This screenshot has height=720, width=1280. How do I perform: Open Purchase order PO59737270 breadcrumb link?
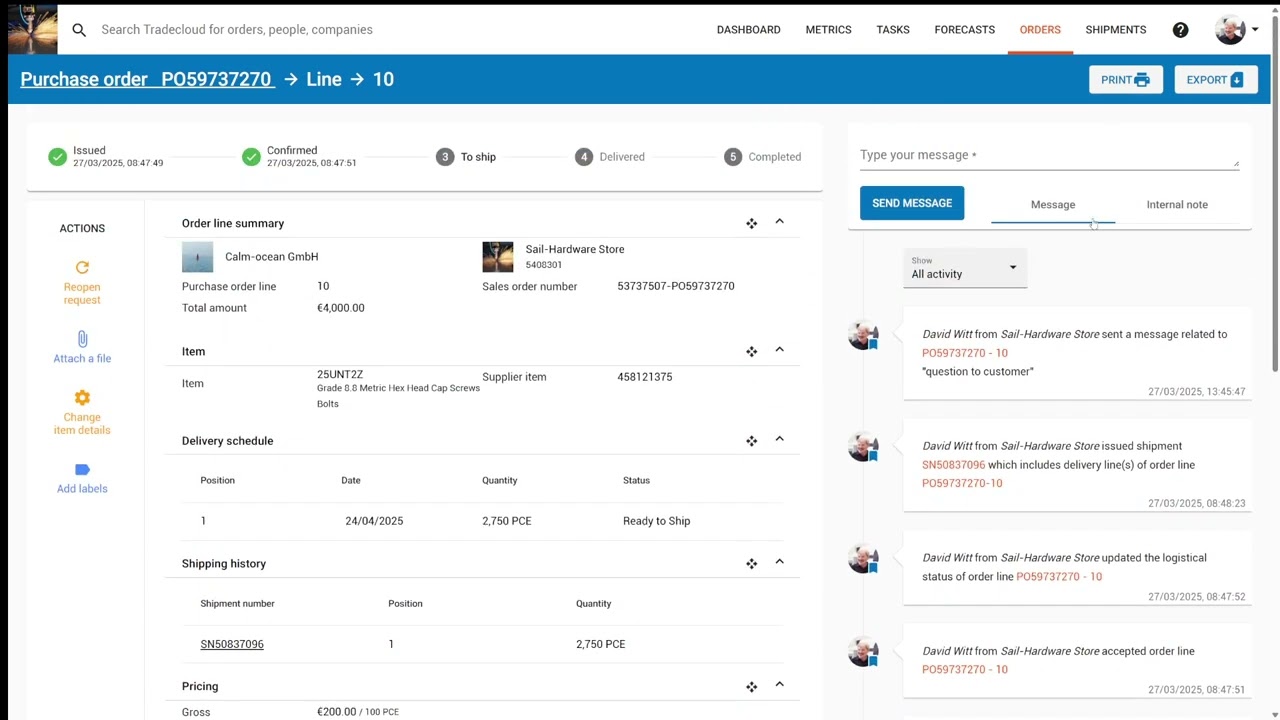tap(146, 79)
